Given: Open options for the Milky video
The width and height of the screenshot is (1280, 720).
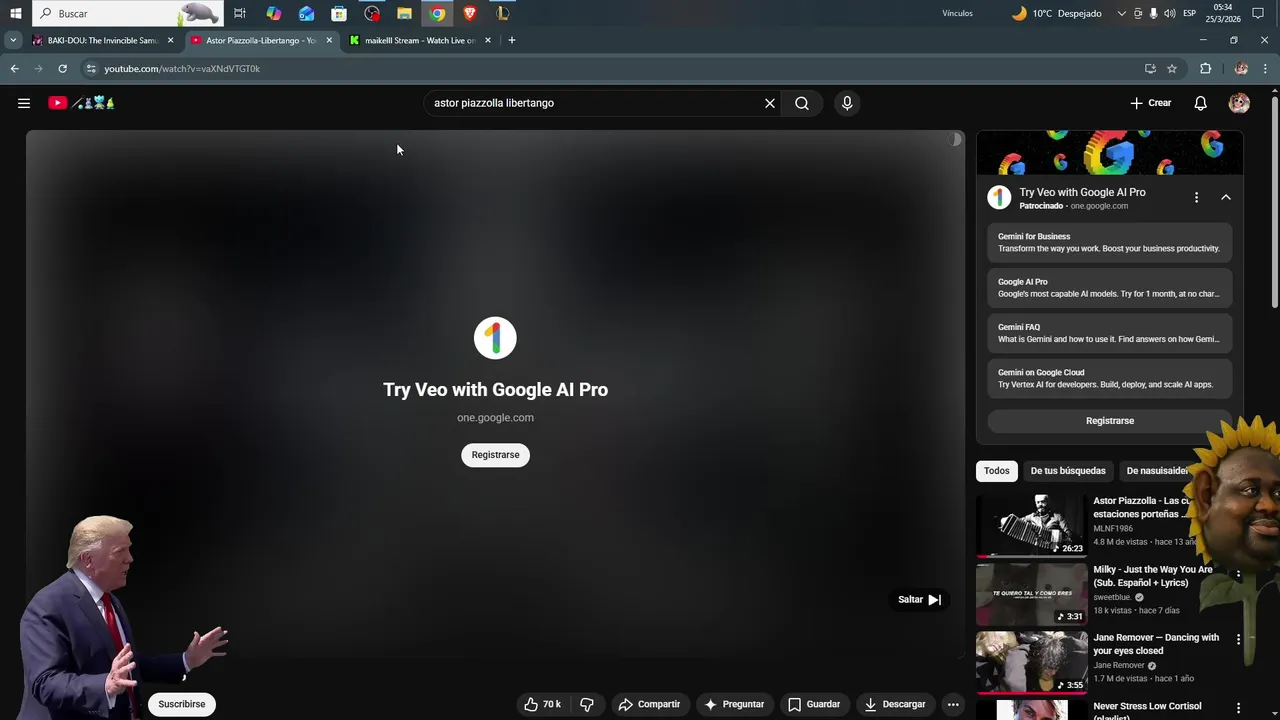Looking at the screenshot, I should pyautogui.click(x=1238, y=575).
